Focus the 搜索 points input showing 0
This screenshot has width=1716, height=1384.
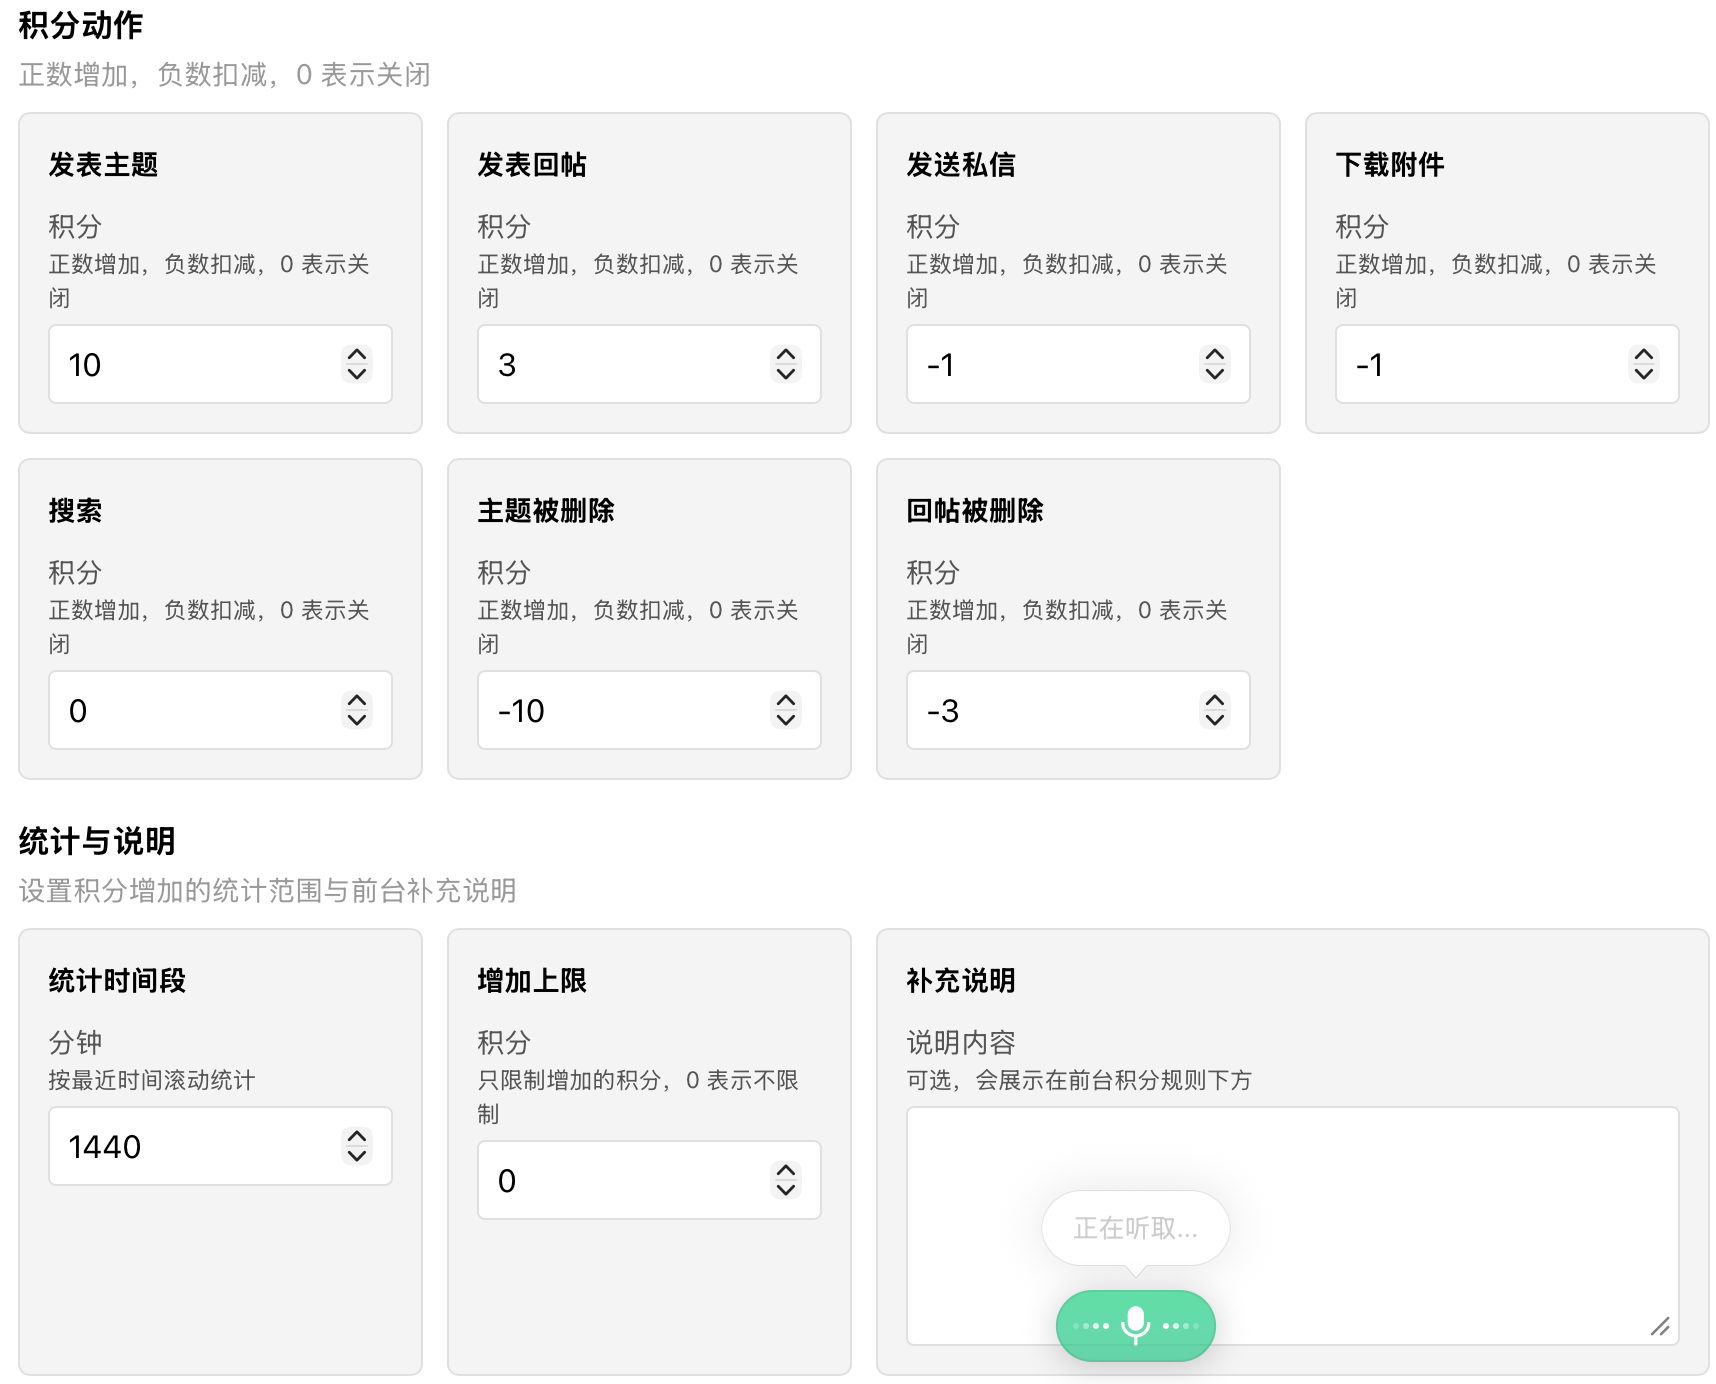(x=220, y=710)
